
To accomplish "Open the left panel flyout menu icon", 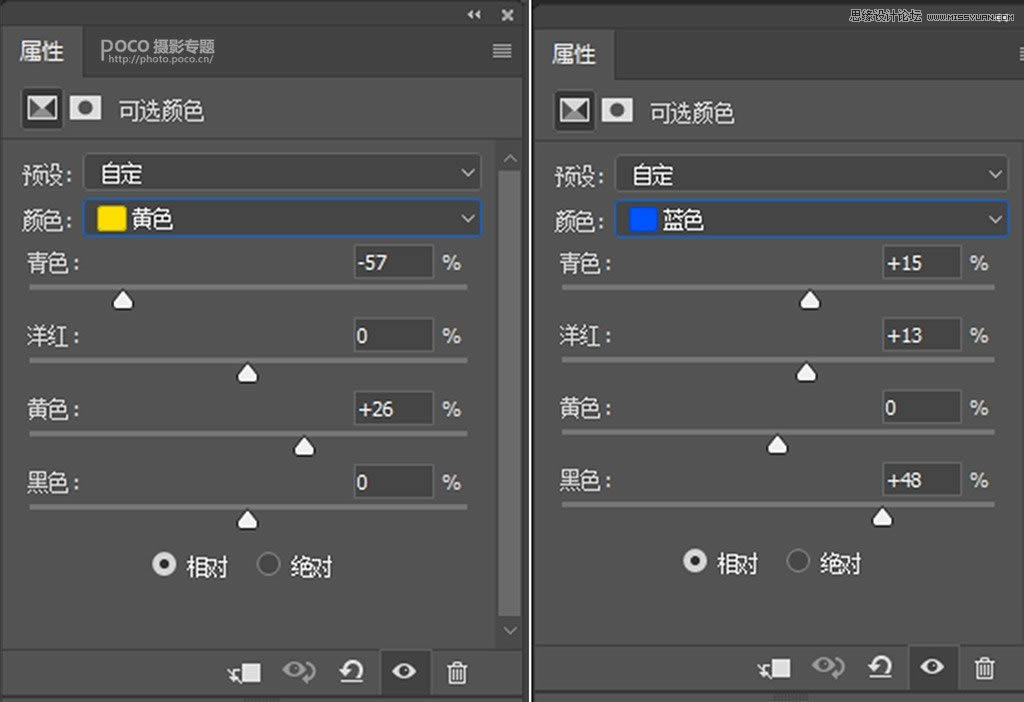I will point(502,51).
